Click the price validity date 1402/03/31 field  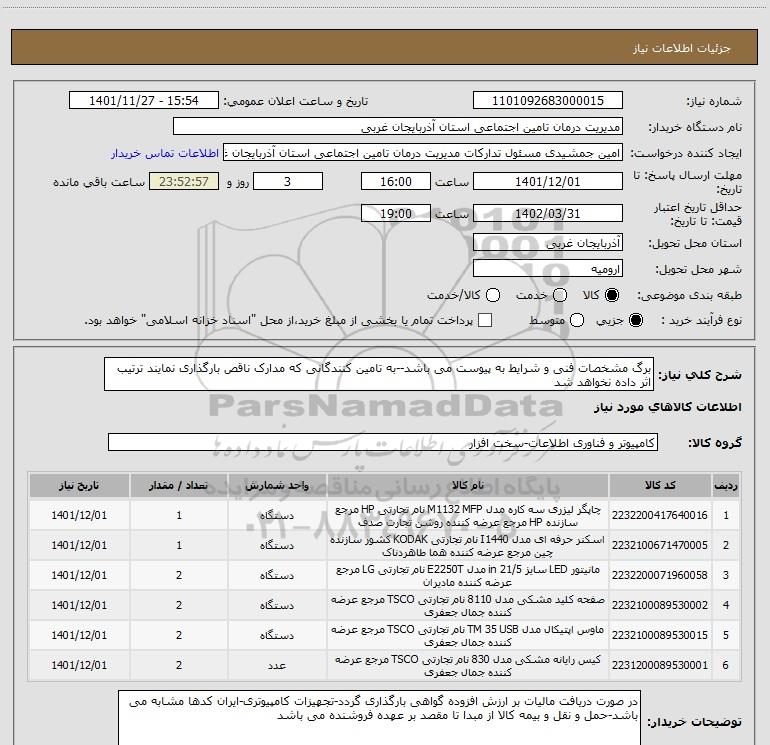click(x=548, y=214)
